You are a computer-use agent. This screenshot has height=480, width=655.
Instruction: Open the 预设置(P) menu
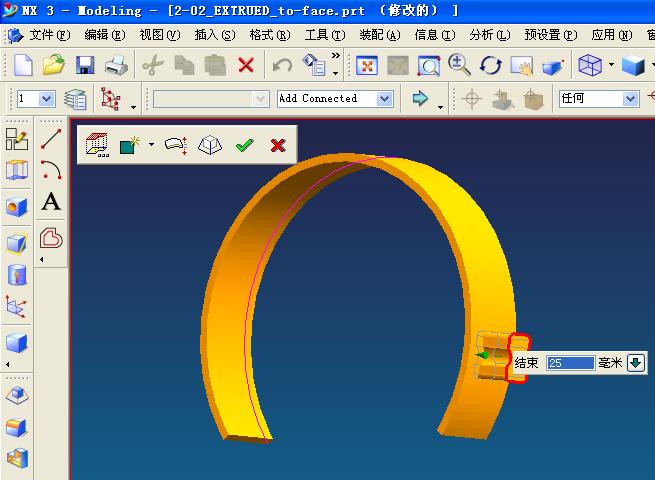[x=551, y=35]
